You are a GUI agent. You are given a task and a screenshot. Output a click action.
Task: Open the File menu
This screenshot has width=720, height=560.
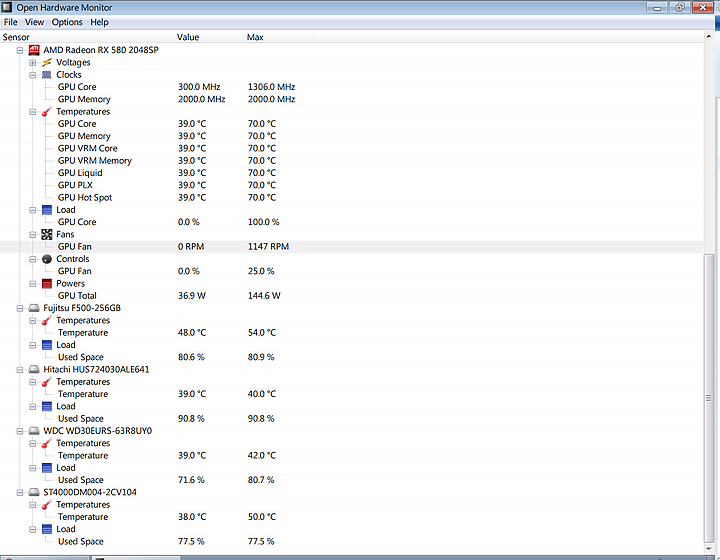click(x=11, y=22)
